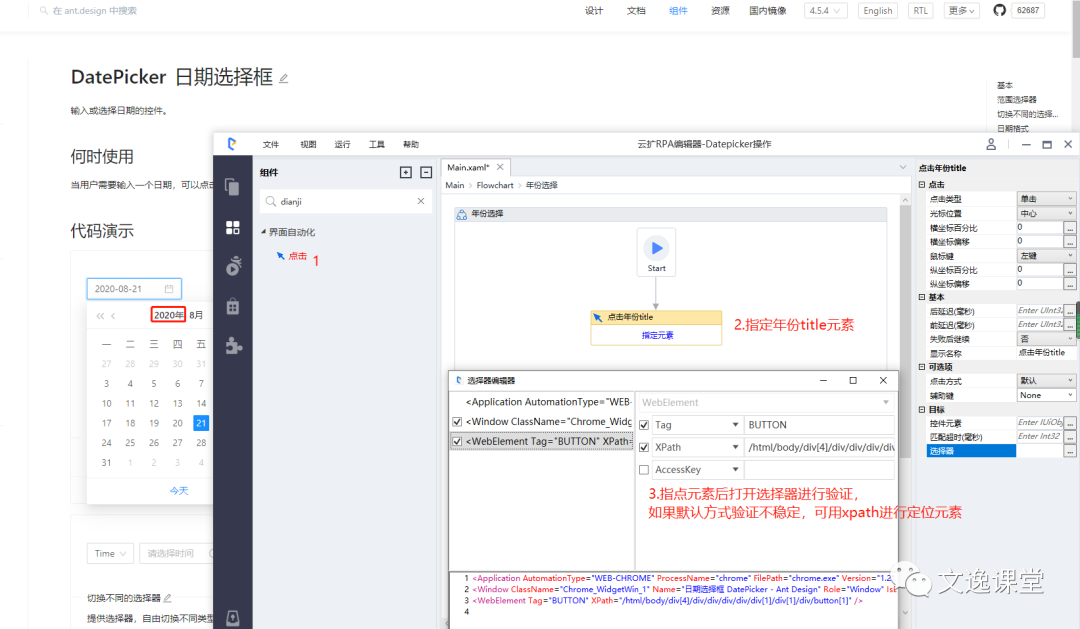Open the 运行 menu
The height and width of the screenshot is (629, 1080).
click(342, 144)
